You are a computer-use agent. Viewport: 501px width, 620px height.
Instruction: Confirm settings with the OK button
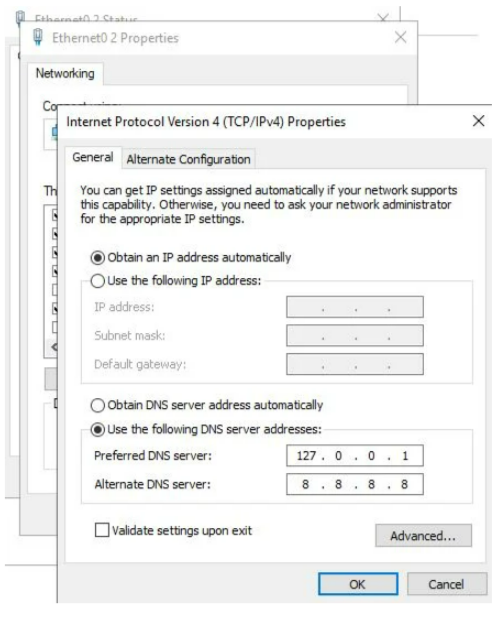point(358,584)
